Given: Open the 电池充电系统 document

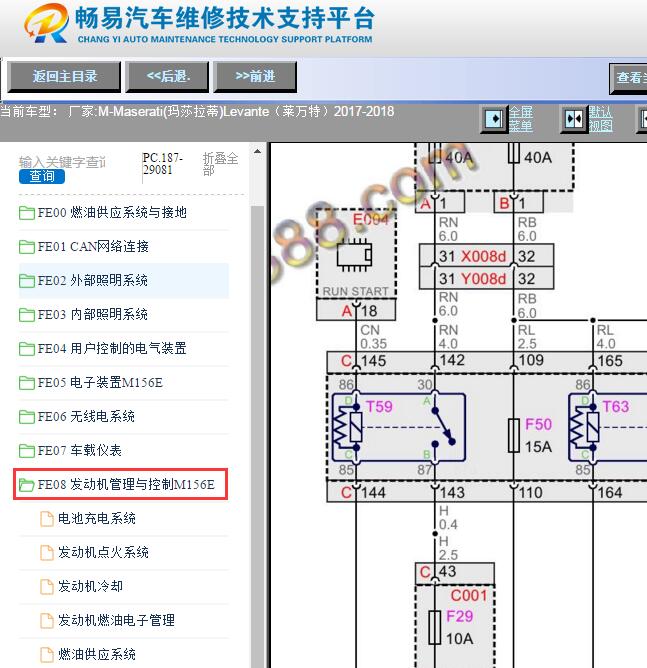Looking at the screenshot, I should (97, 518).
